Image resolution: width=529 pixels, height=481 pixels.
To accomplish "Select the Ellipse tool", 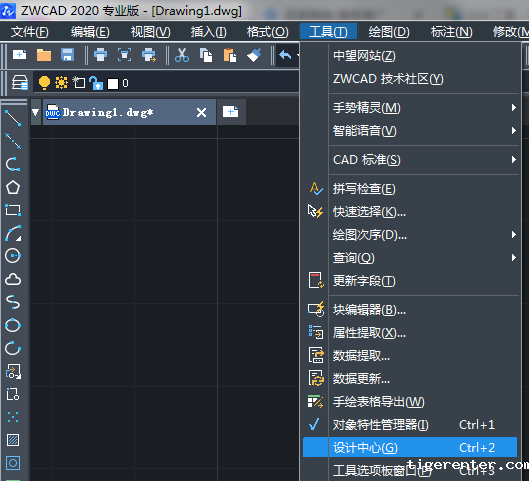I will pyautogui.click(x=13, y=325).
